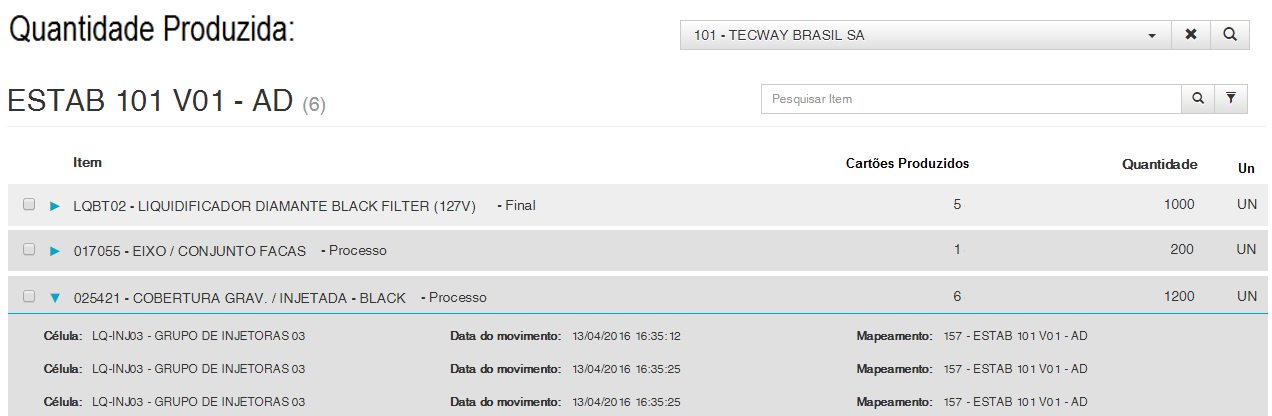Click the 017055 - Eixo / Conjunto Facas name
Image resolution: width=1272 pixels, height=416 pixels.
pyautogui.click(x=190, y=251)
